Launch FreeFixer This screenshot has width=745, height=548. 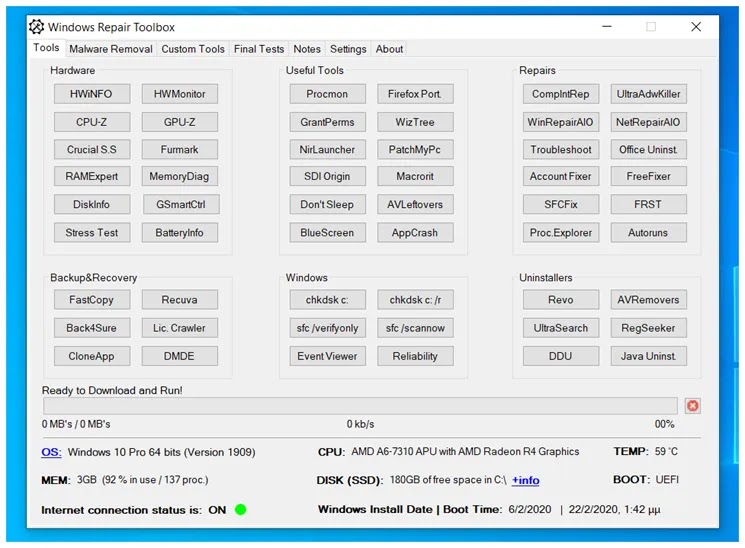coord(649,176)
